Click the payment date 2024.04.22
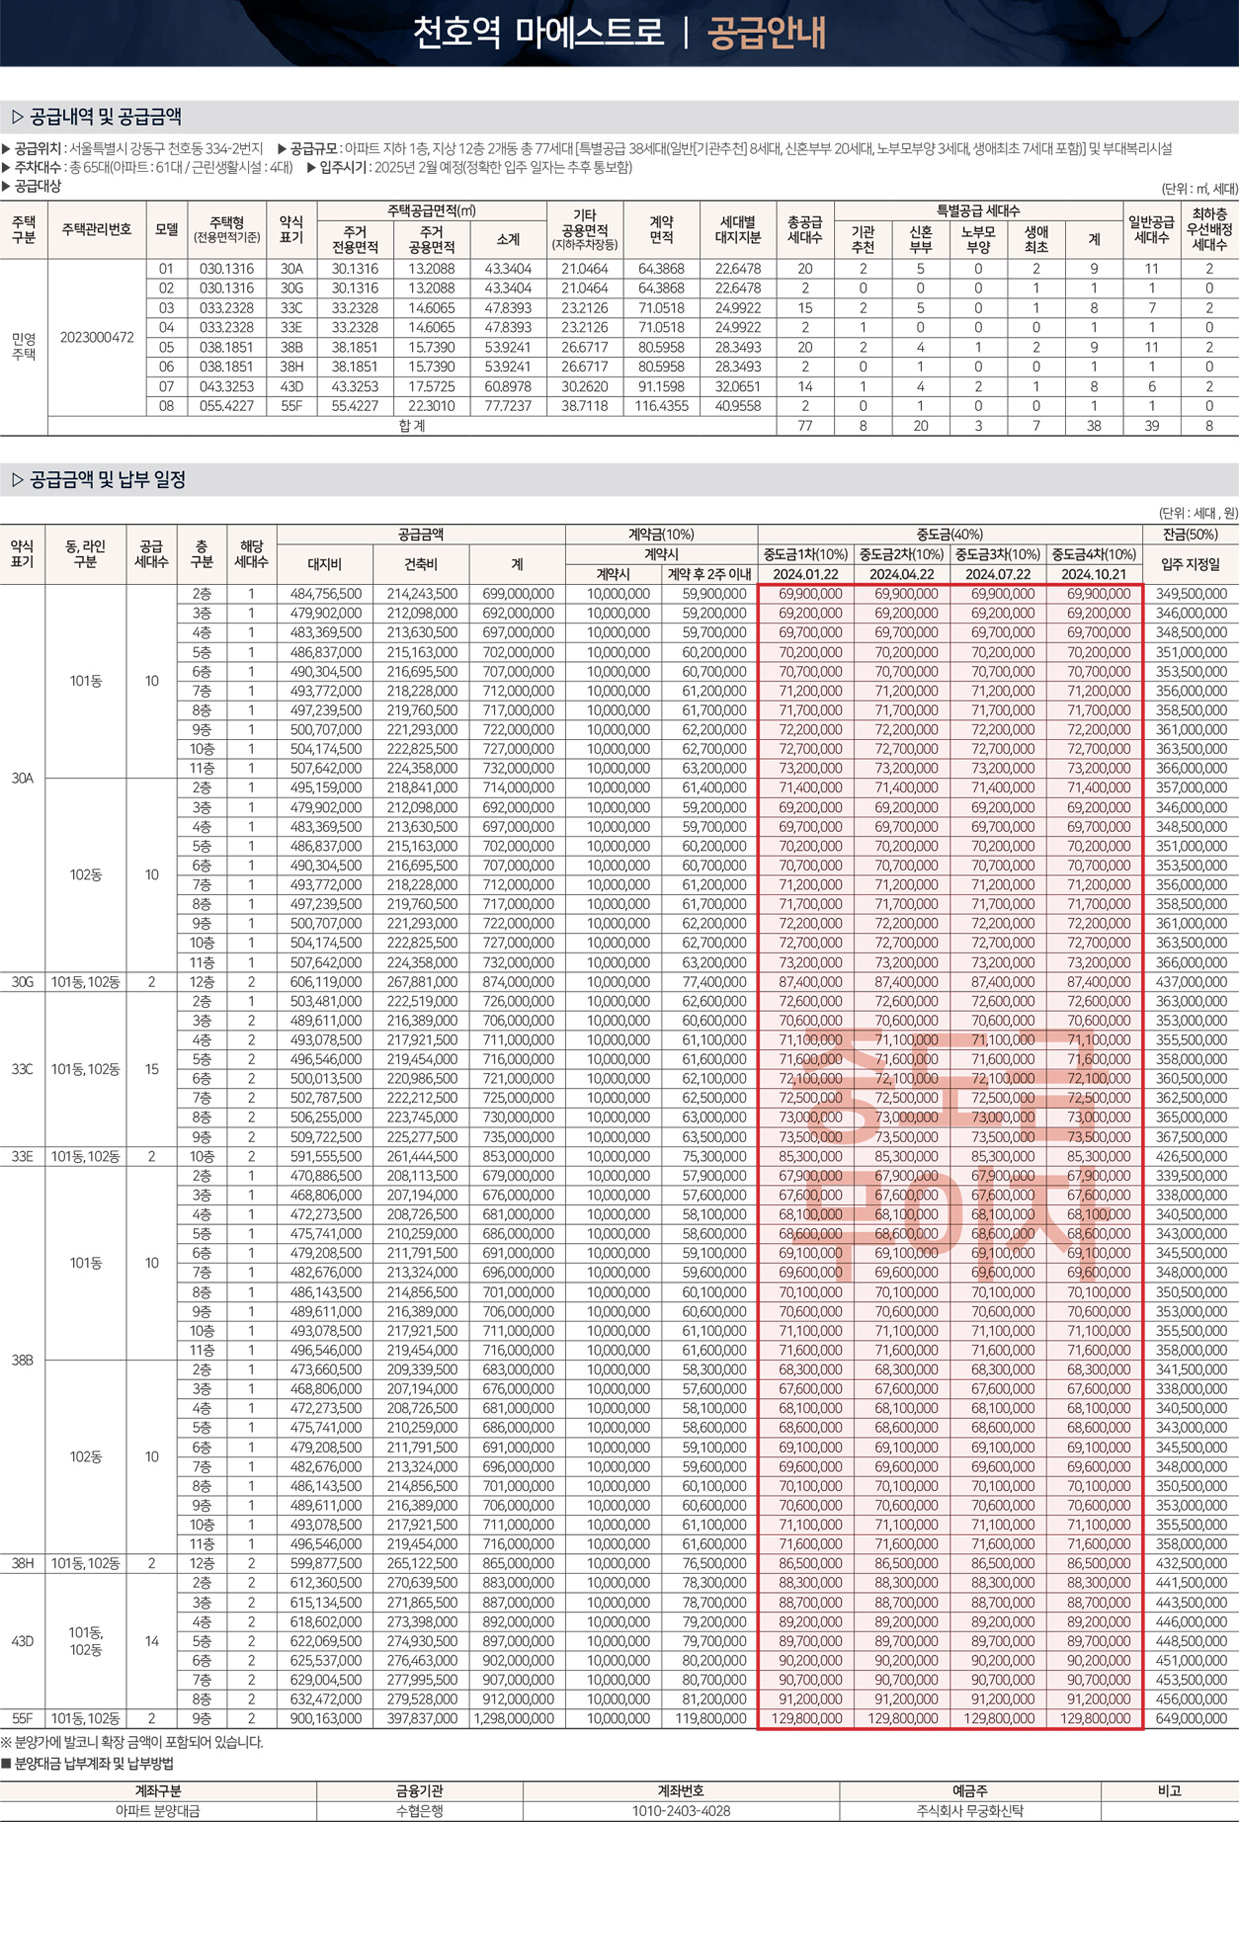1240x1955 pixels. click(901, 574)
